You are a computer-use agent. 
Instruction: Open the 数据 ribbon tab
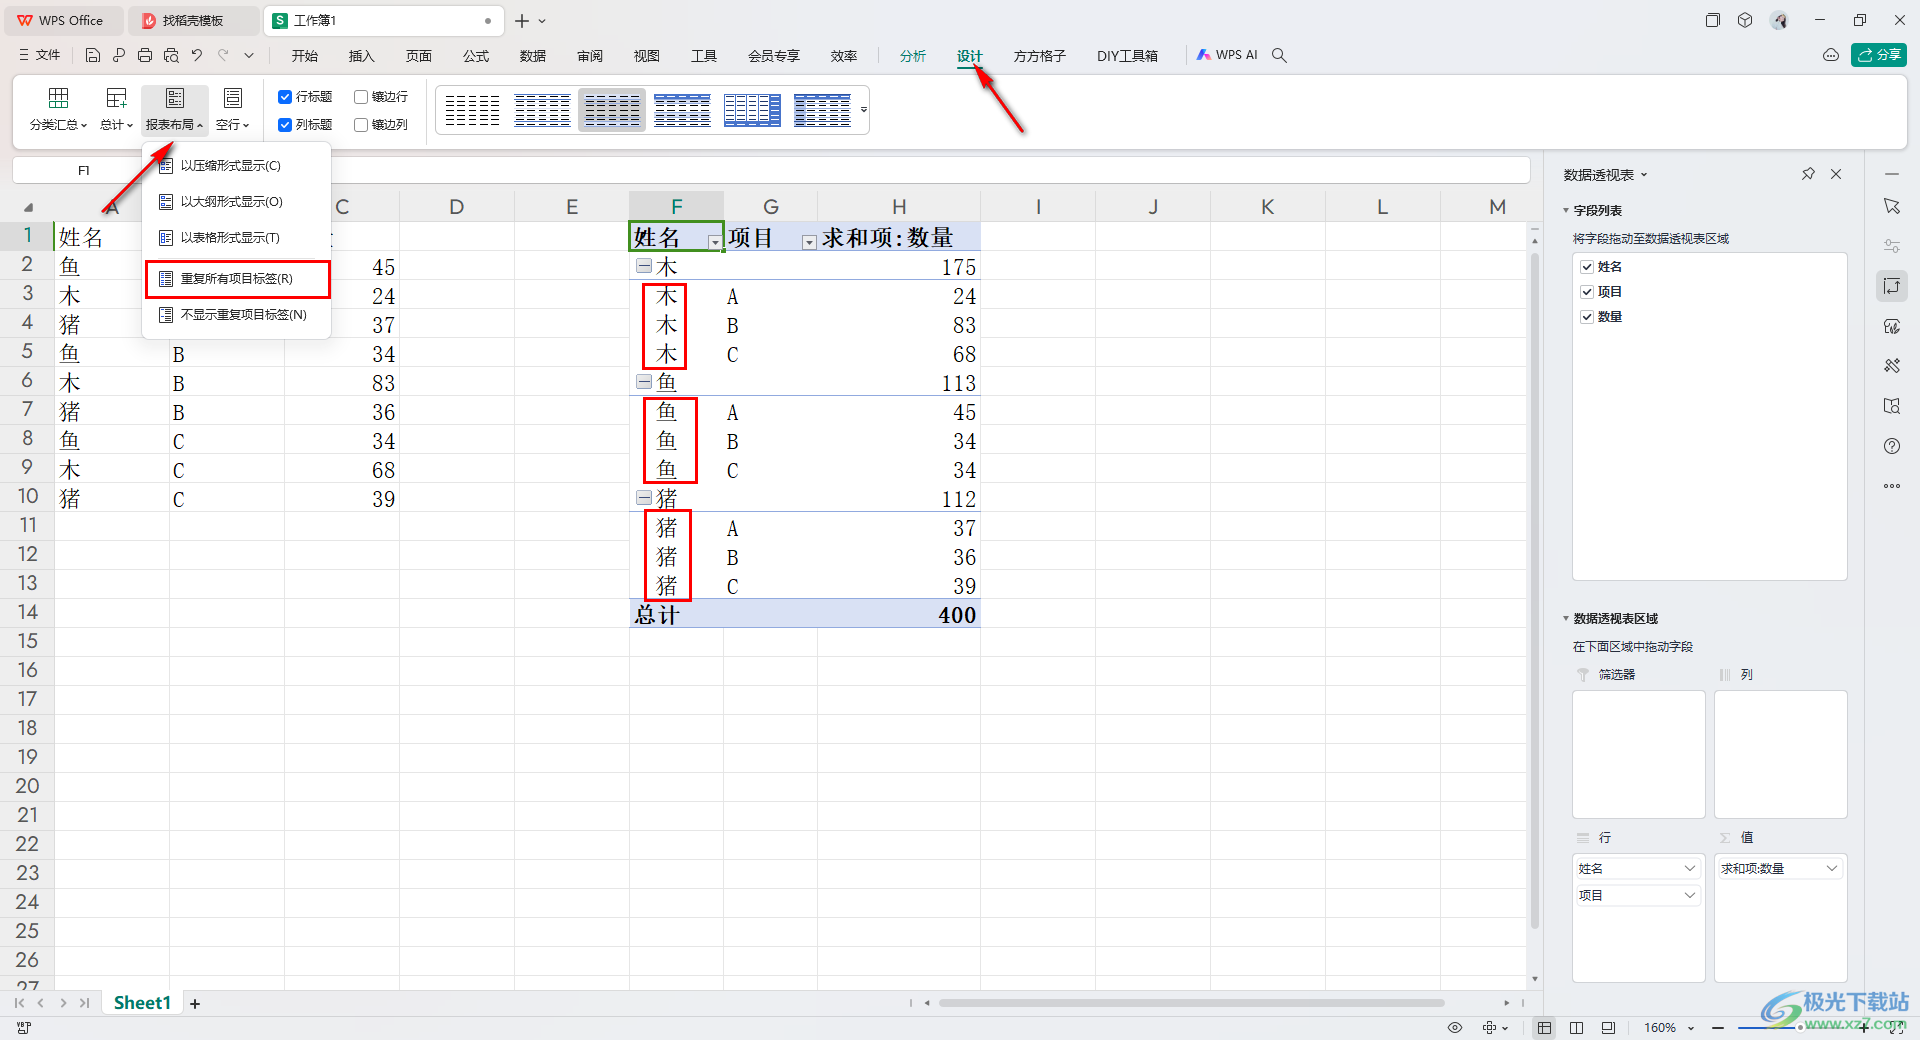pos(533,56)
